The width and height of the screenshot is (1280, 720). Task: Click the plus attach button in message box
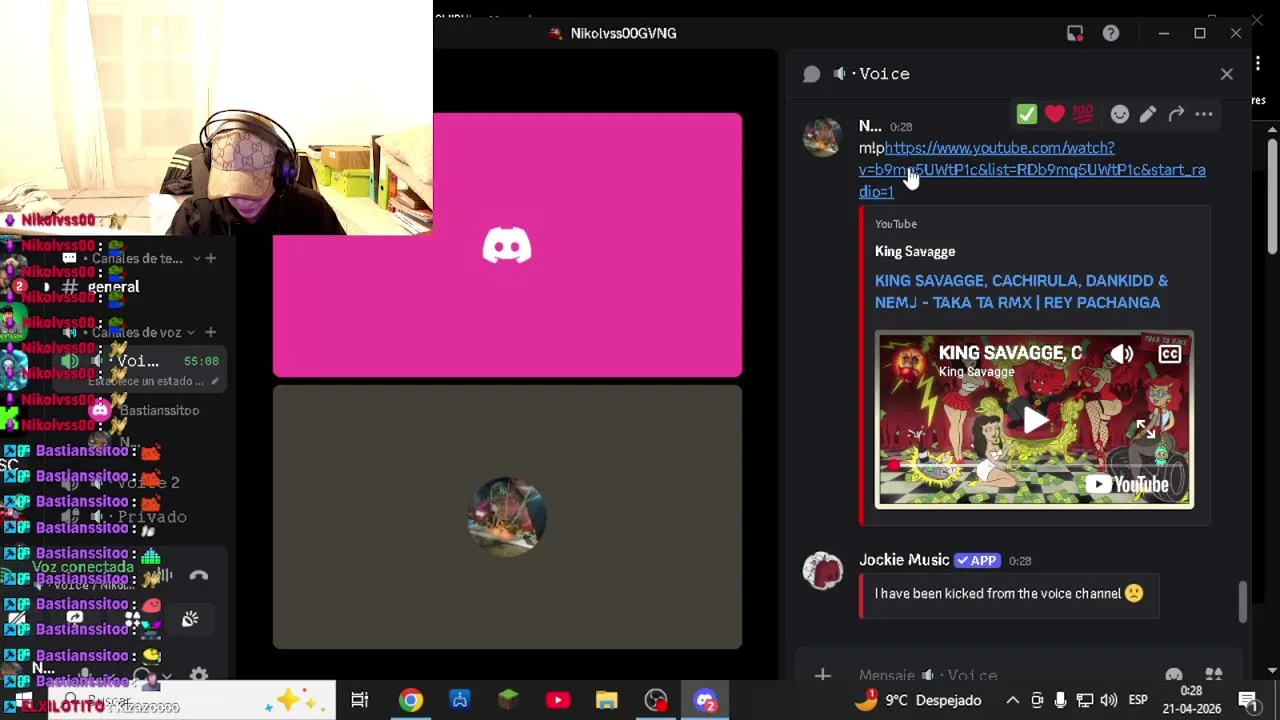(822, 676)
